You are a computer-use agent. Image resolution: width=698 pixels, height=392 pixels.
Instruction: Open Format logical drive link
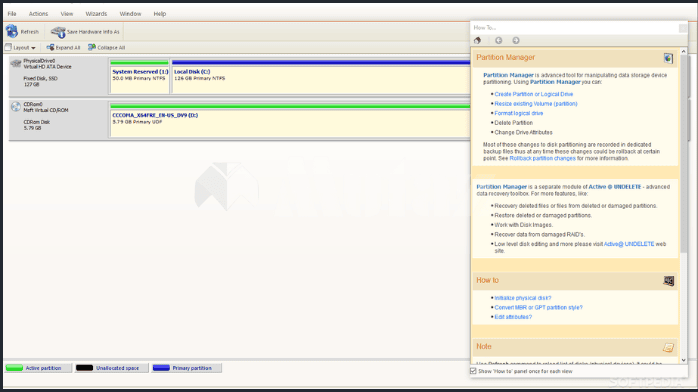coord(519,113)
